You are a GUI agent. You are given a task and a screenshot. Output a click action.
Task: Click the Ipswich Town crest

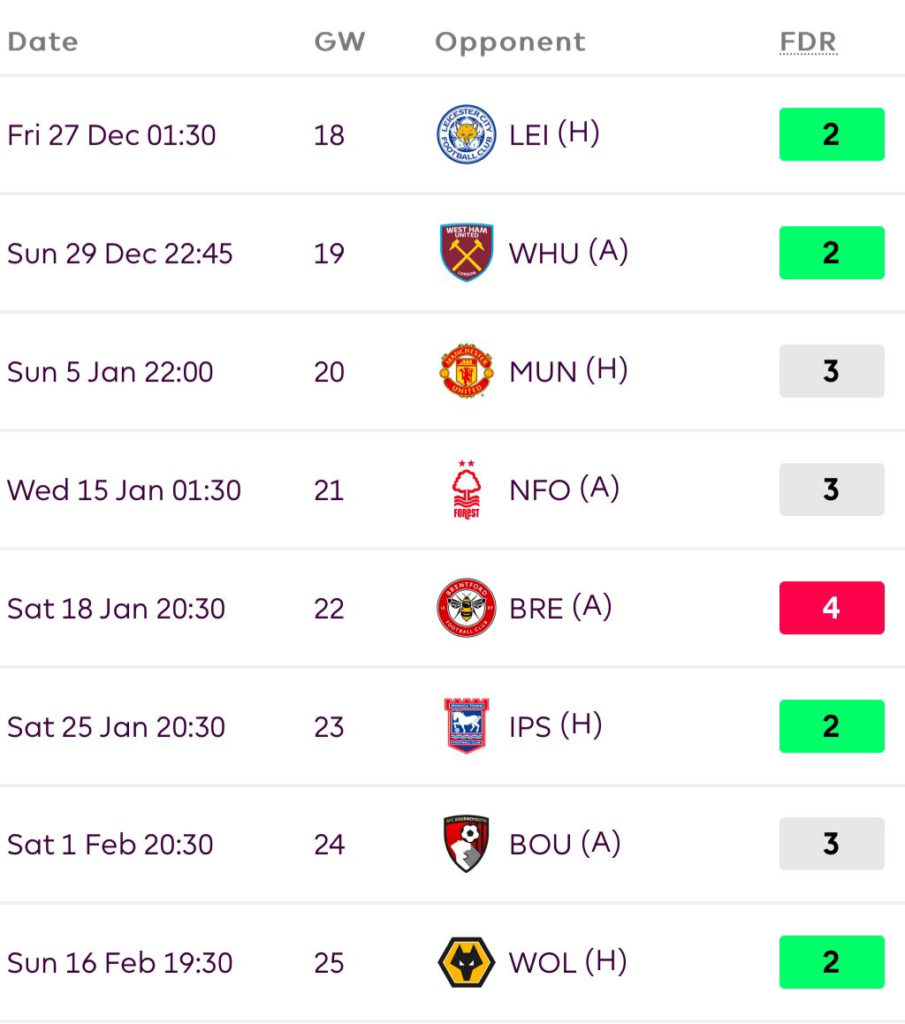click(466, 726)
